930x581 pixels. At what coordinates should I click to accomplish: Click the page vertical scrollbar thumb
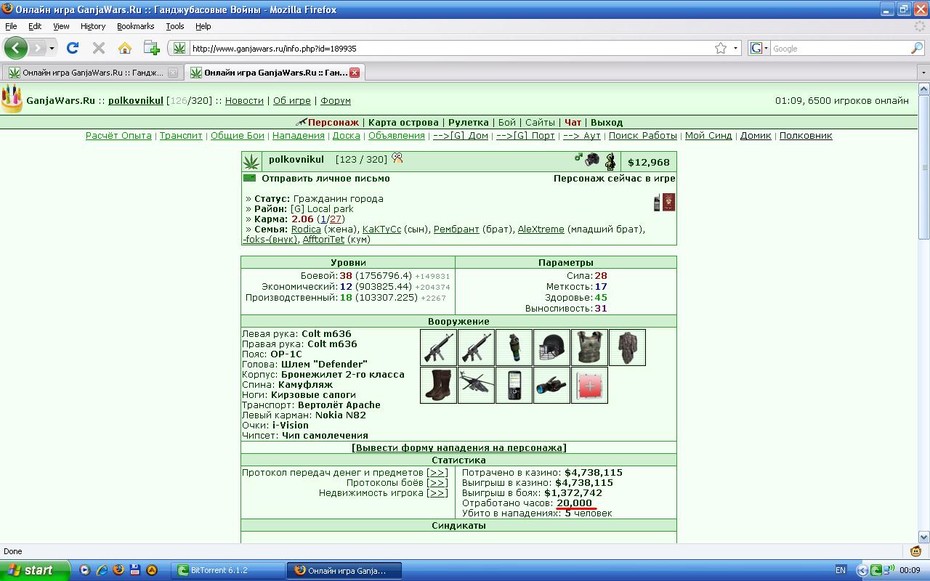[x=923, y=167]
